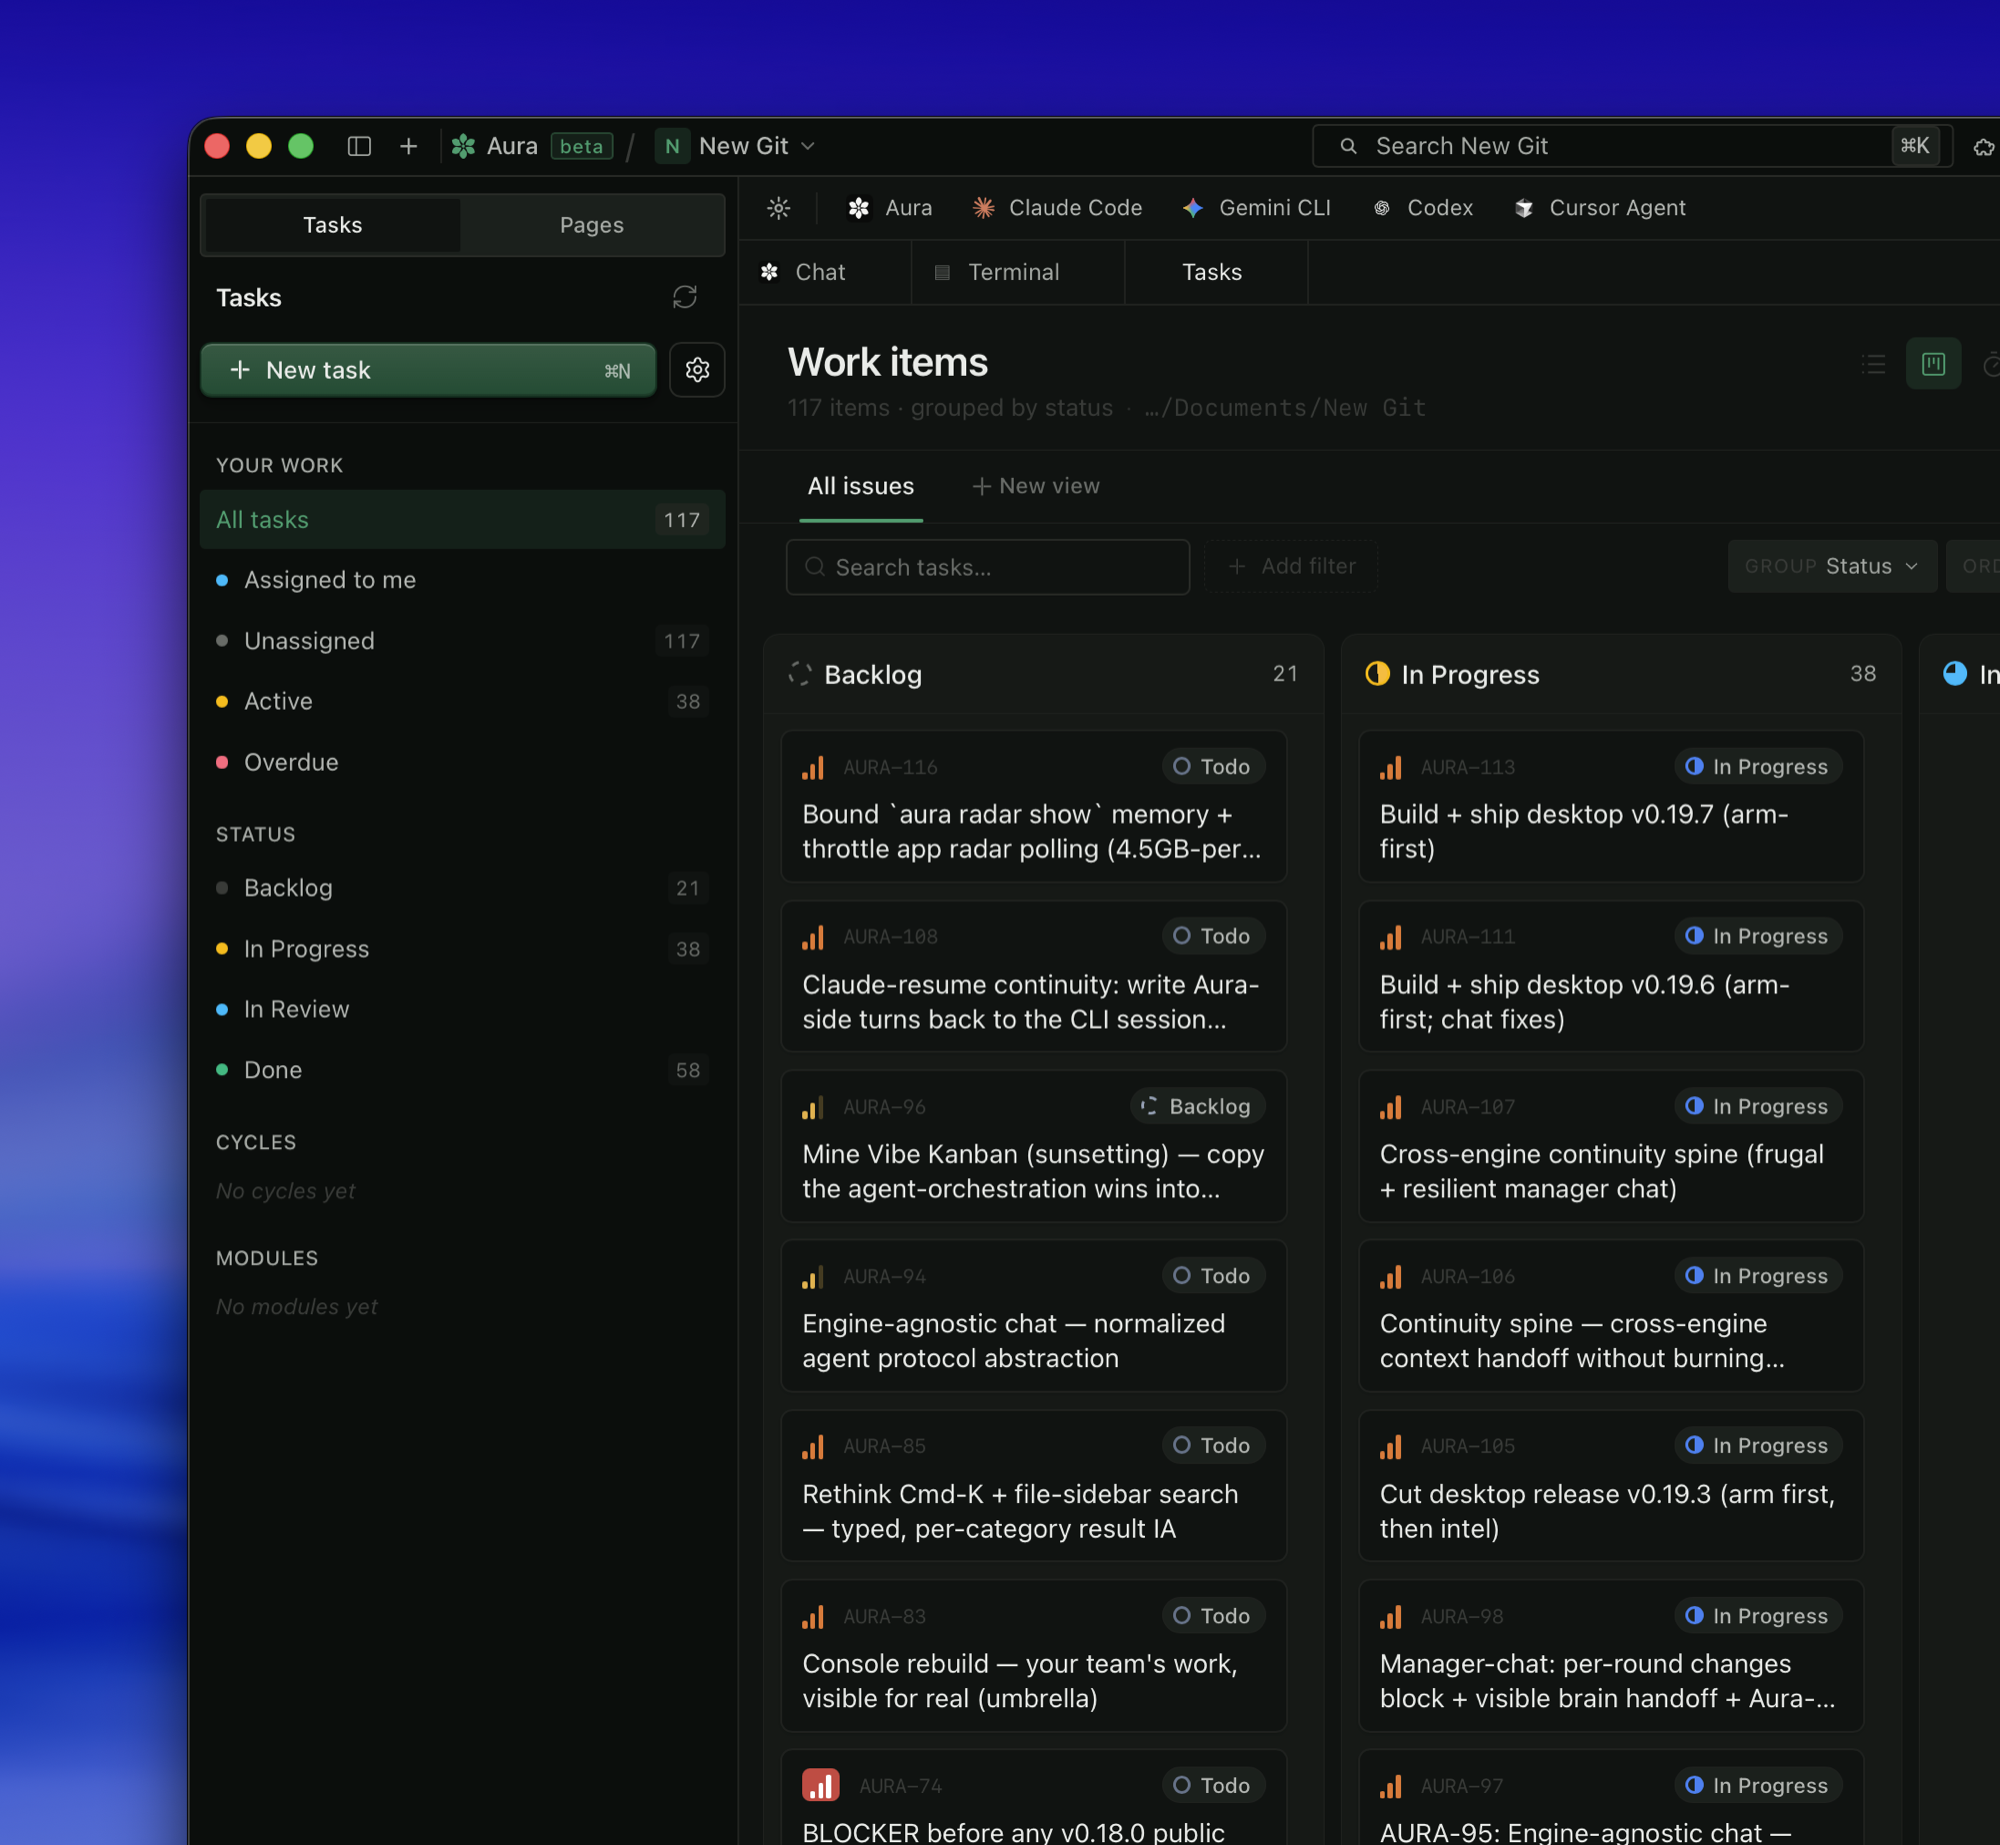Open Todo status pill on AURA-94

tap(1213, 1275)
